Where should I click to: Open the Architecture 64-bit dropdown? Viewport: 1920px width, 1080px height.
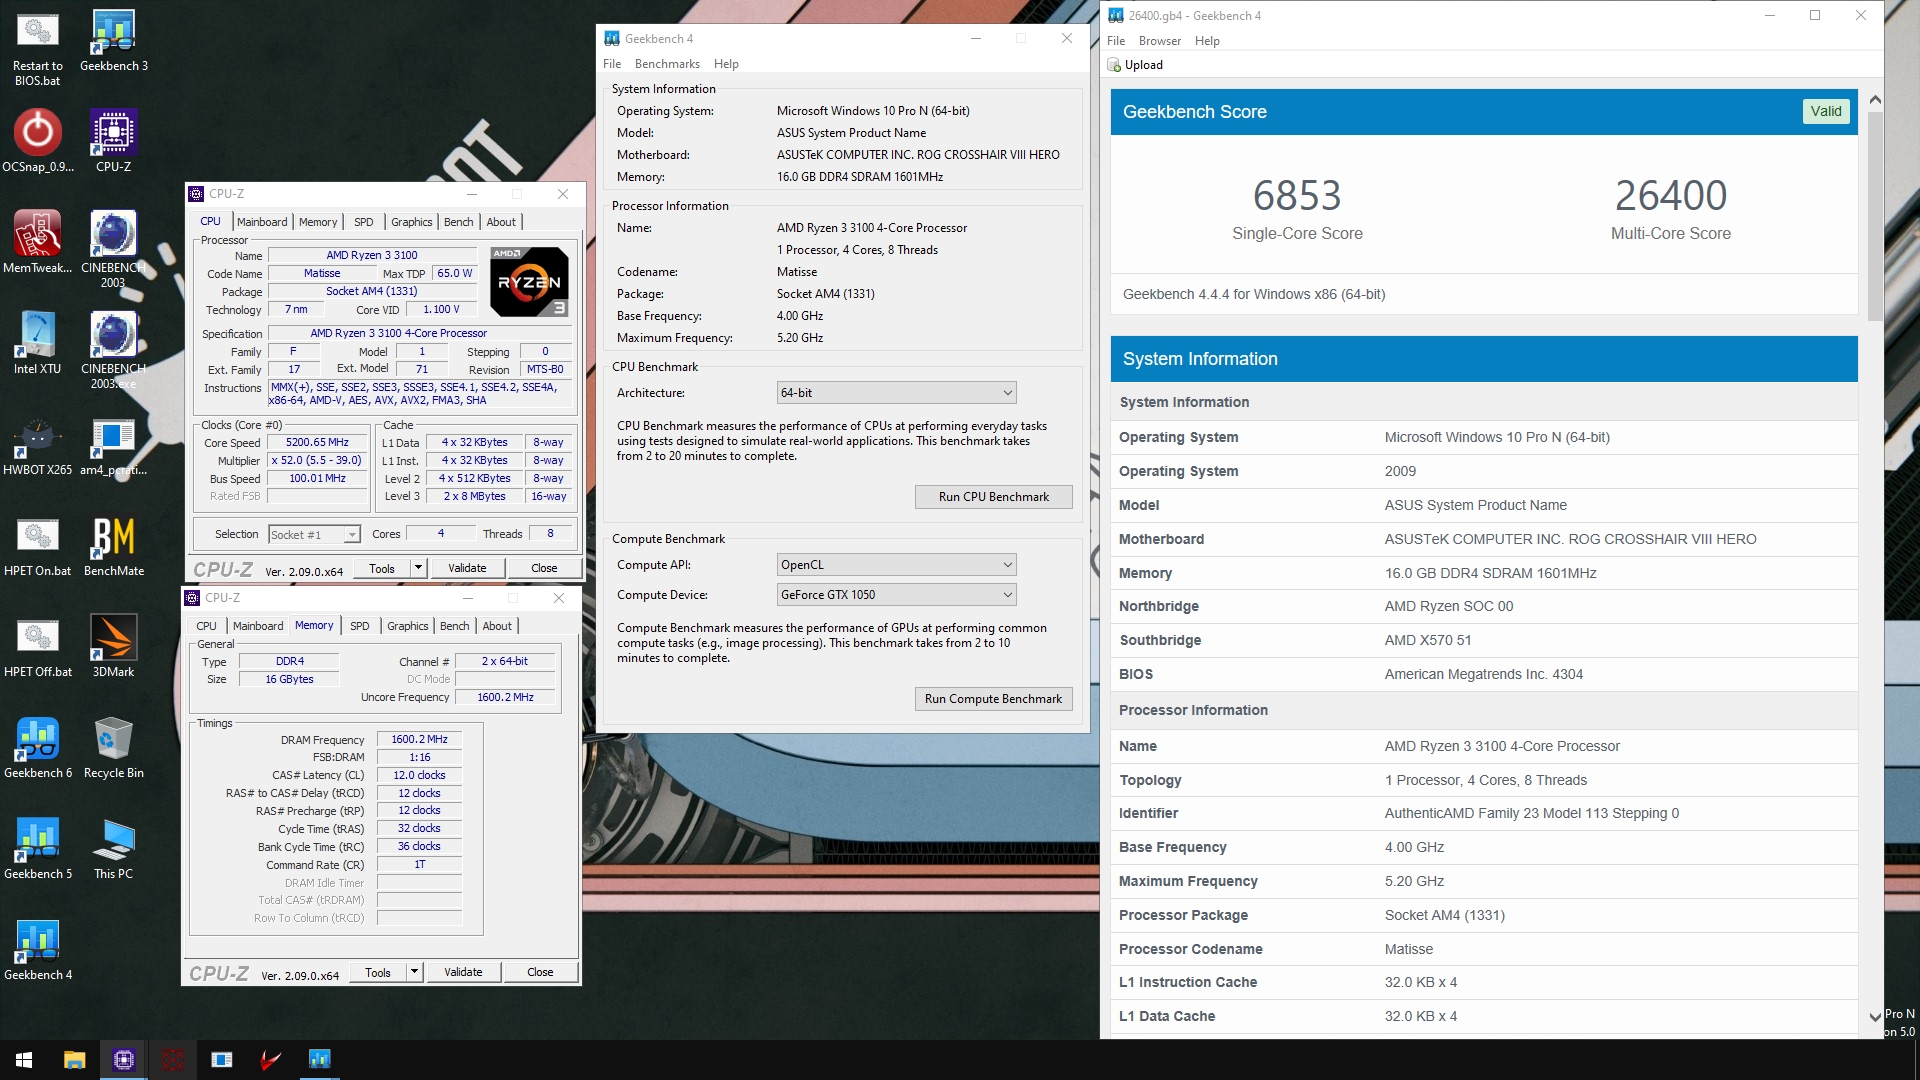click(896, 393)
